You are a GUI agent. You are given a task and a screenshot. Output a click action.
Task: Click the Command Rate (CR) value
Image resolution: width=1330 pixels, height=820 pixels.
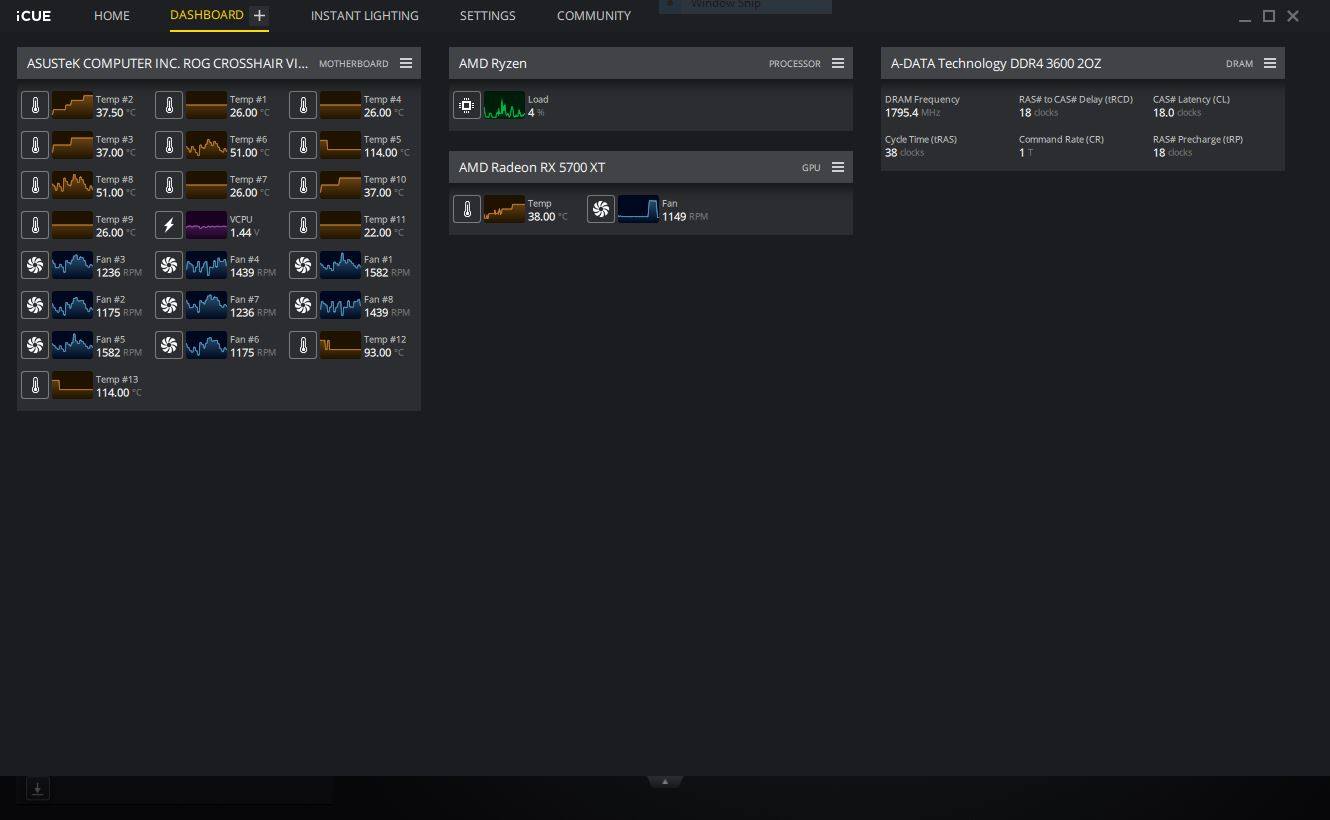coord(1026,153)
